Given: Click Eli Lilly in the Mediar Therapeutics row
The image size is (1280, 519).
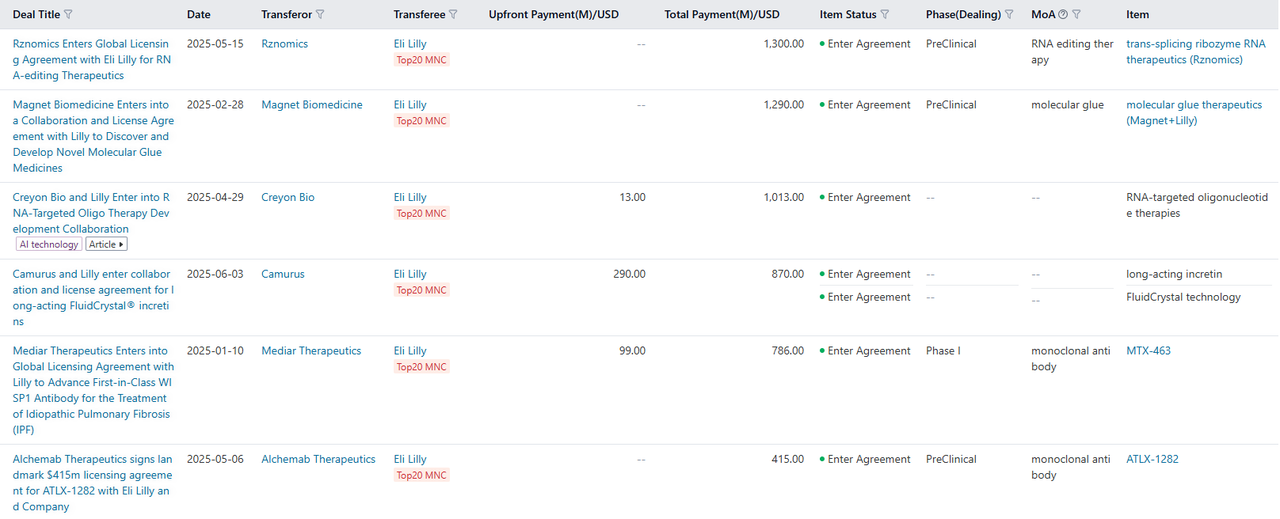Looking at the screenshot, I should (410, 351).
